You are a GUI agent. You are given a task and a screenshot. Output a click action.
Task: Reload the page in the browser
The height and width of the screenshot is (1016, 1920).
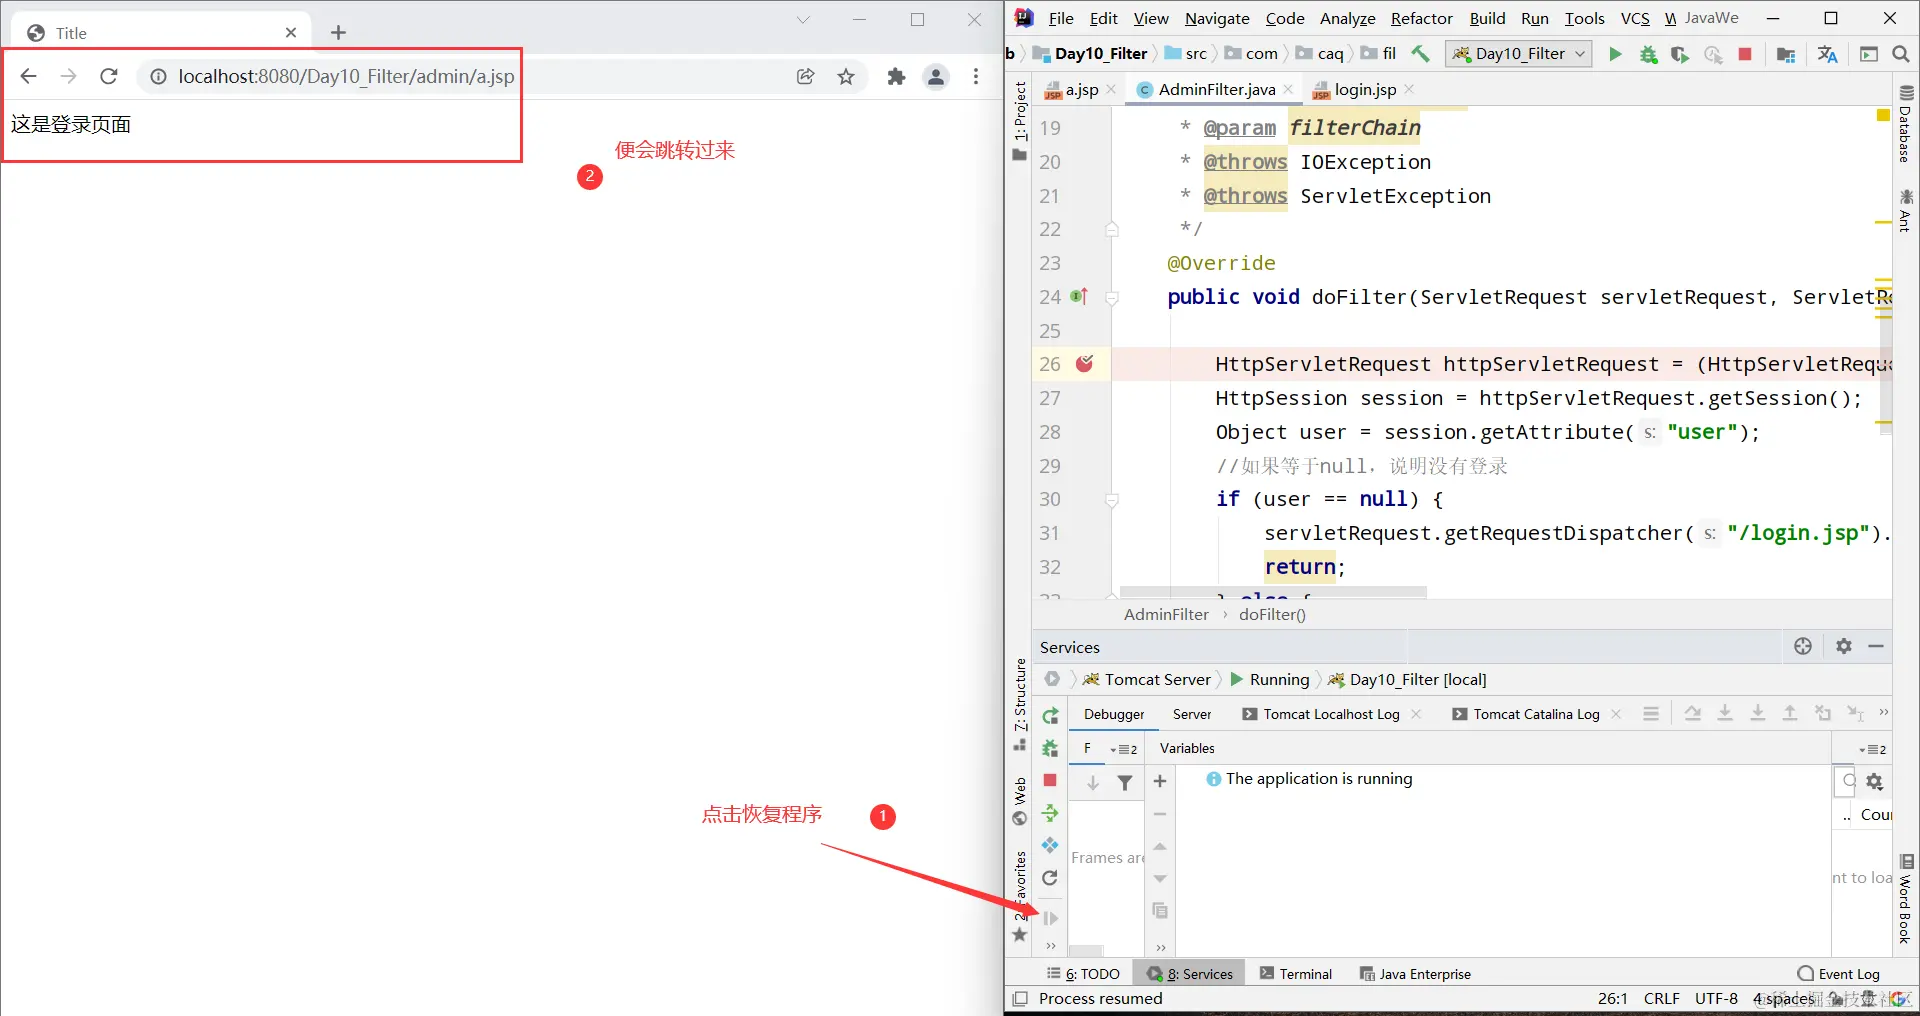[x=109, y=76]
